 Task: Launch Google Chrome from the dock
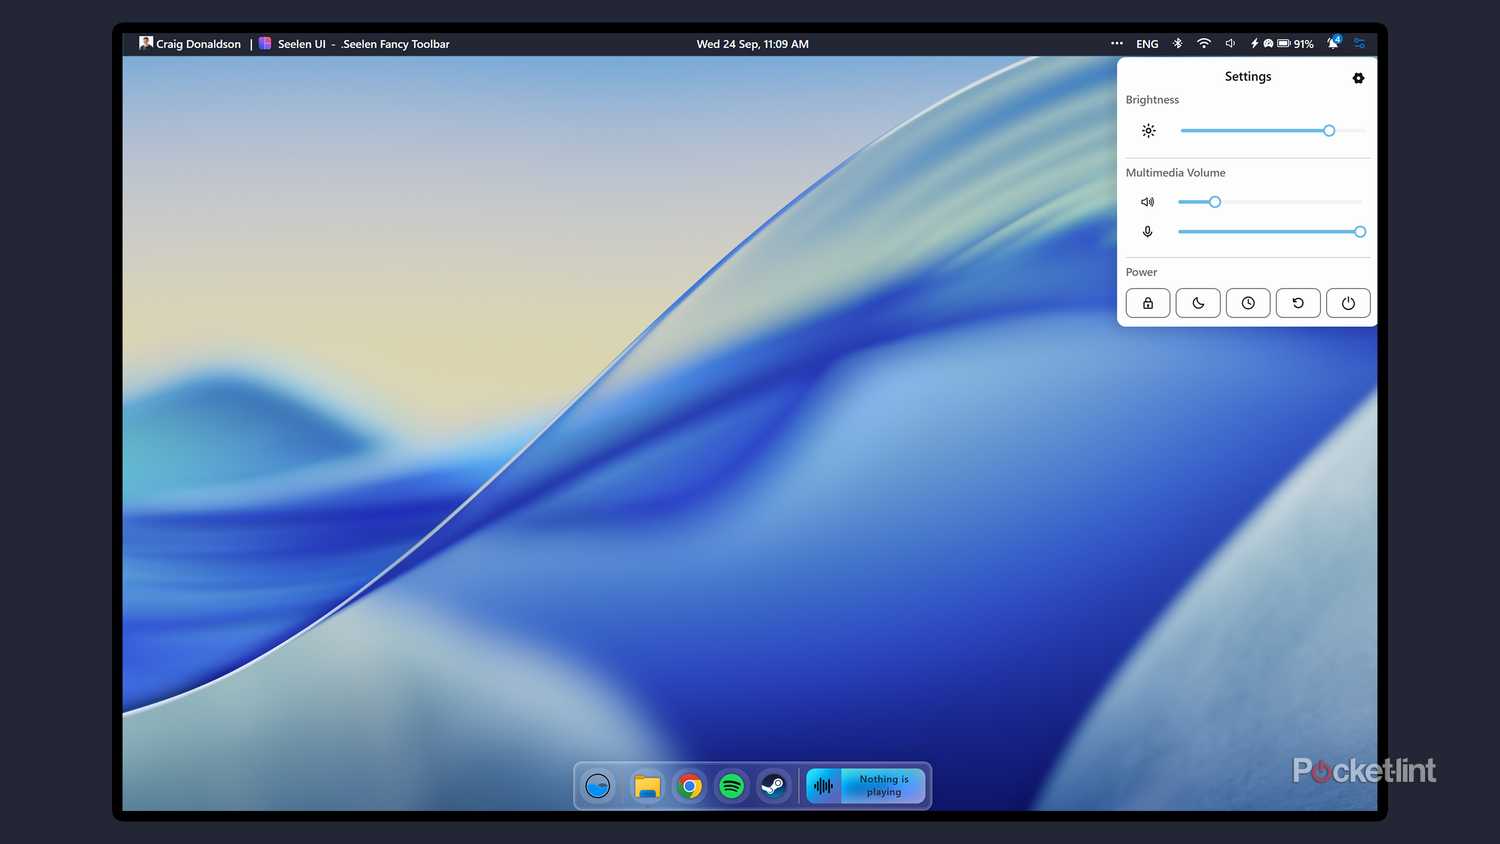click(x=689, y=786)
